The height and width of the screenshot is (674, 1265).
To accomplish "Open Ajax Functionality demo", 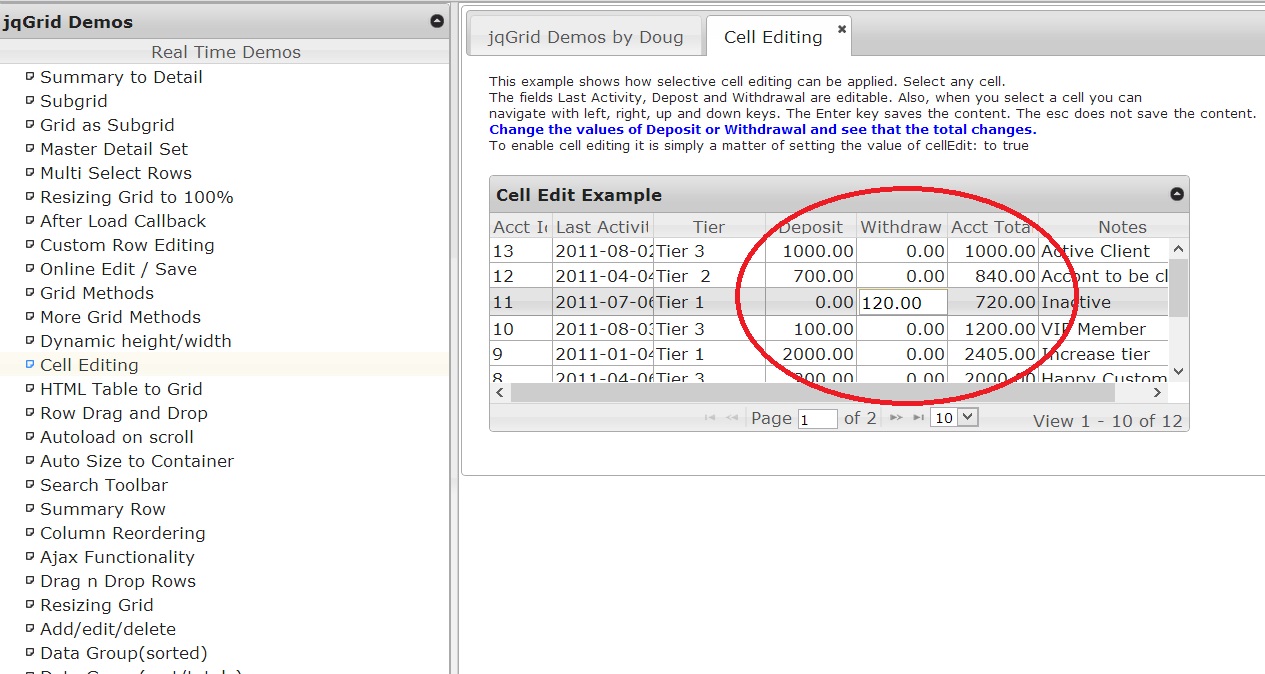I will (x=117, y=557).
